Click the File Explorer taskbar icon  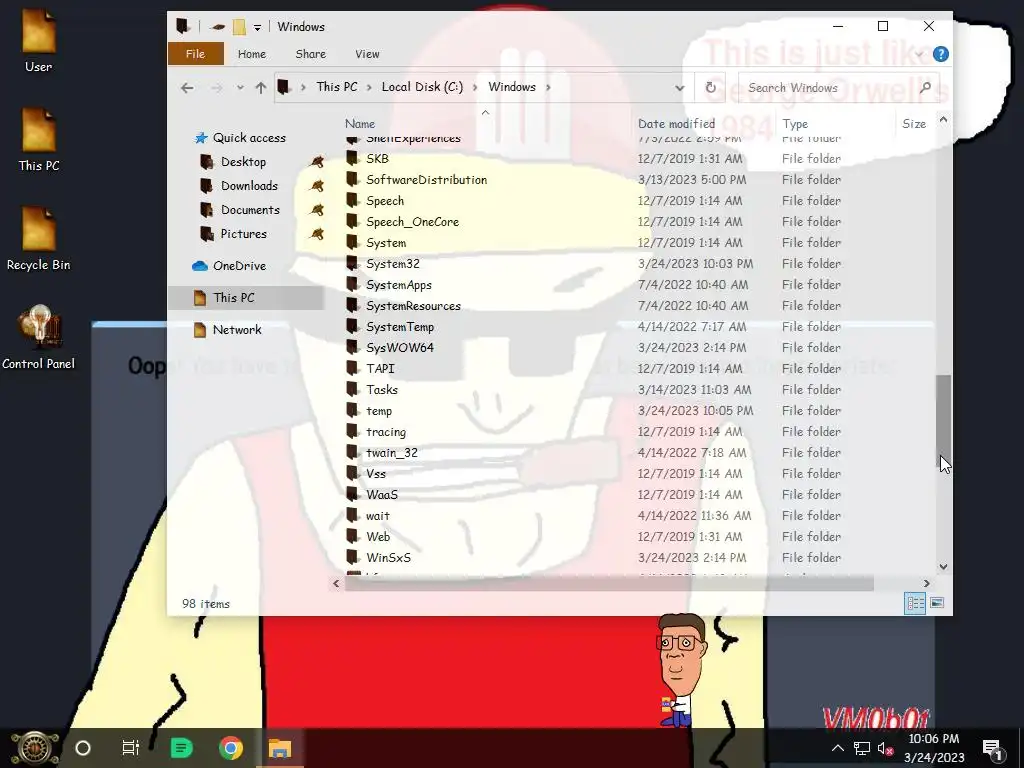click(x=280, y=748)
